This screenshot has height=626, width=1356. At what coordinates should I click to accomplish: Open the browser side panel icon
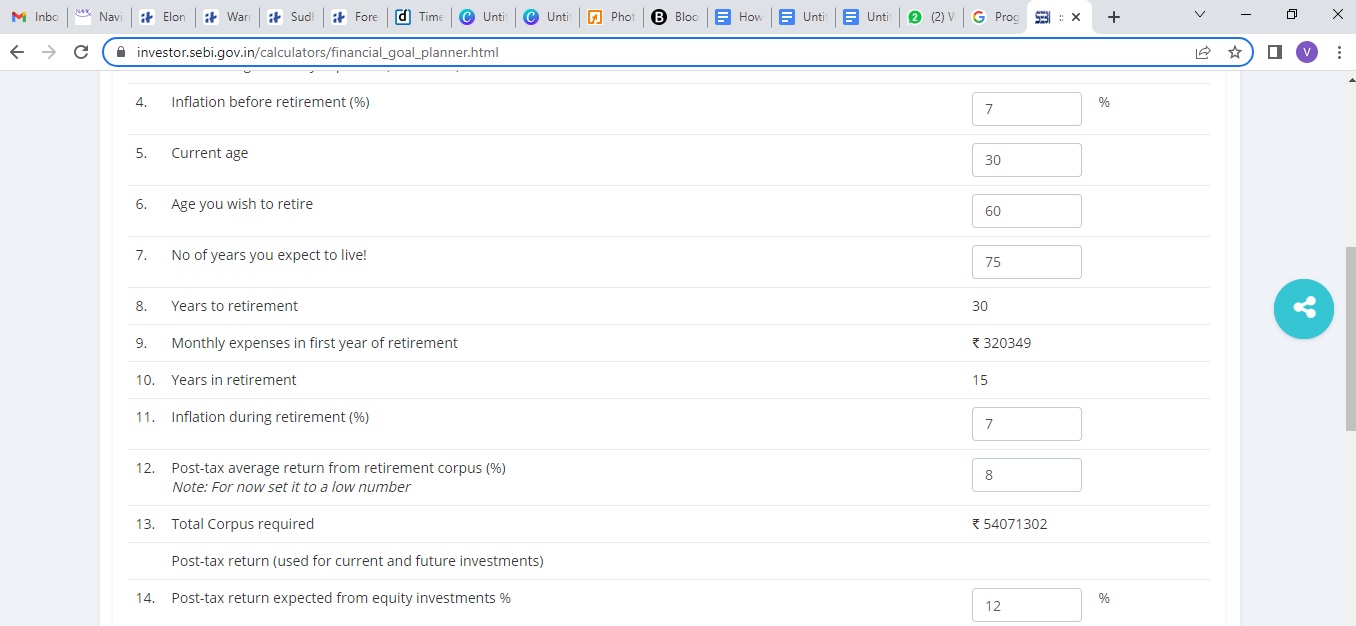pyautogui.click(x=1274, y=52)
